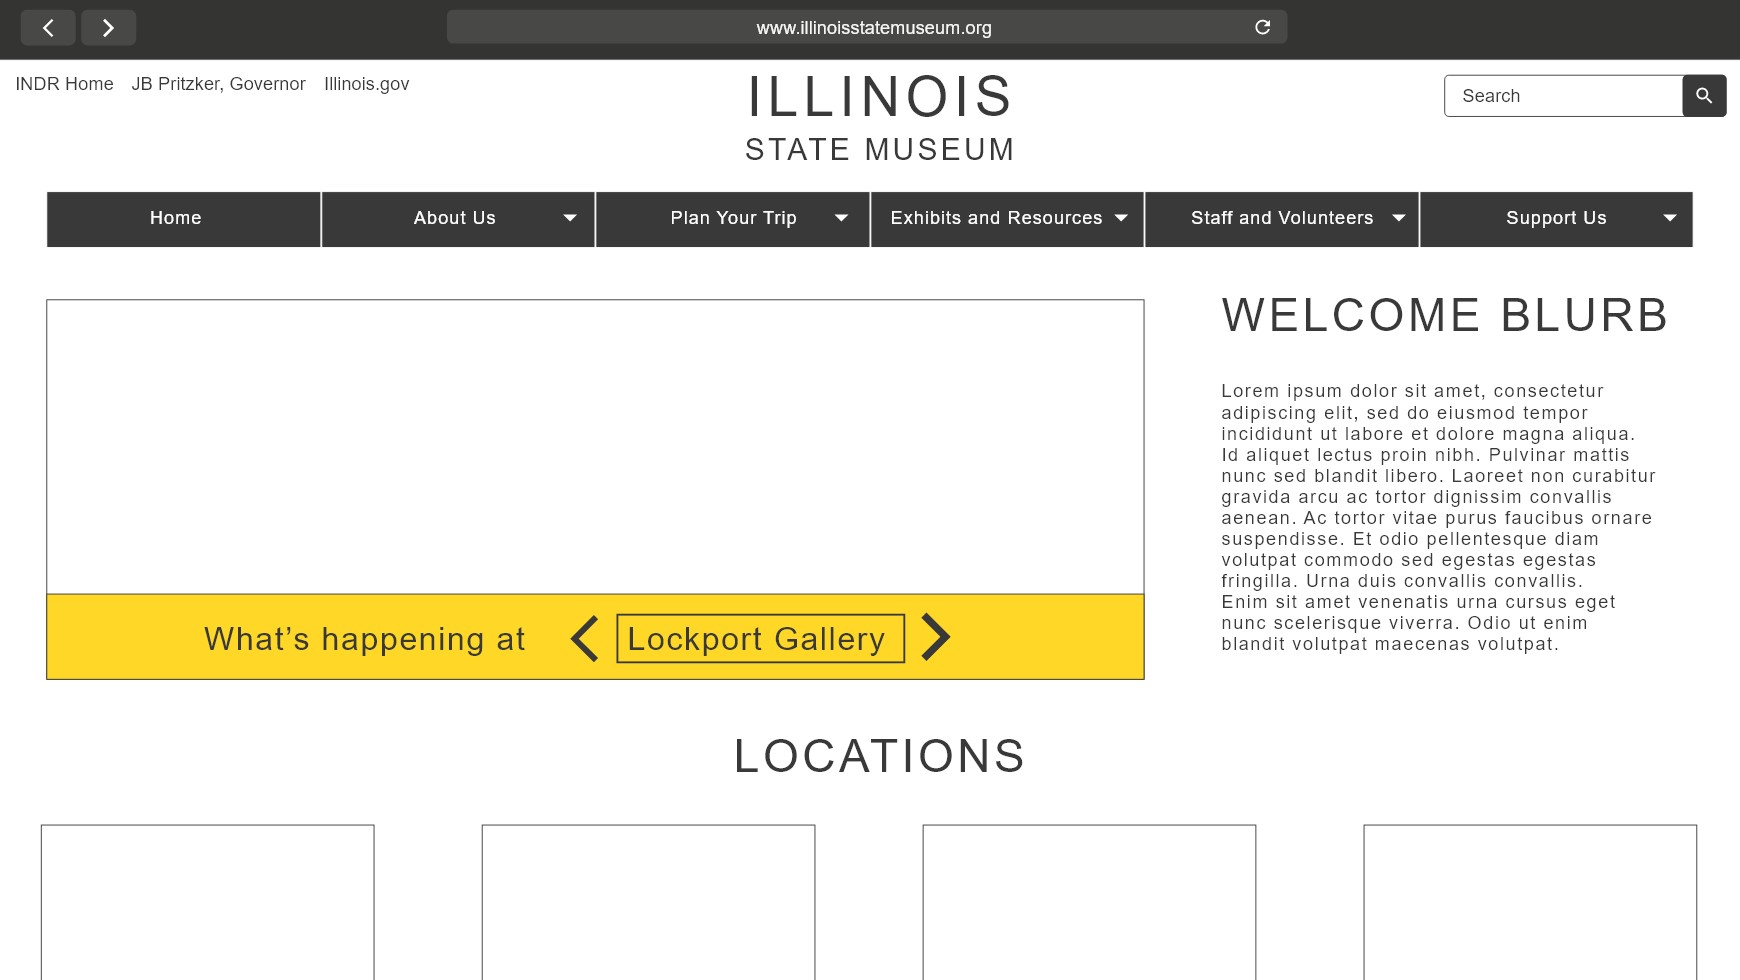The image size is (1740, 980).
Task: Click the magnifying glass search button
Action: click(x=1704, y=96)
